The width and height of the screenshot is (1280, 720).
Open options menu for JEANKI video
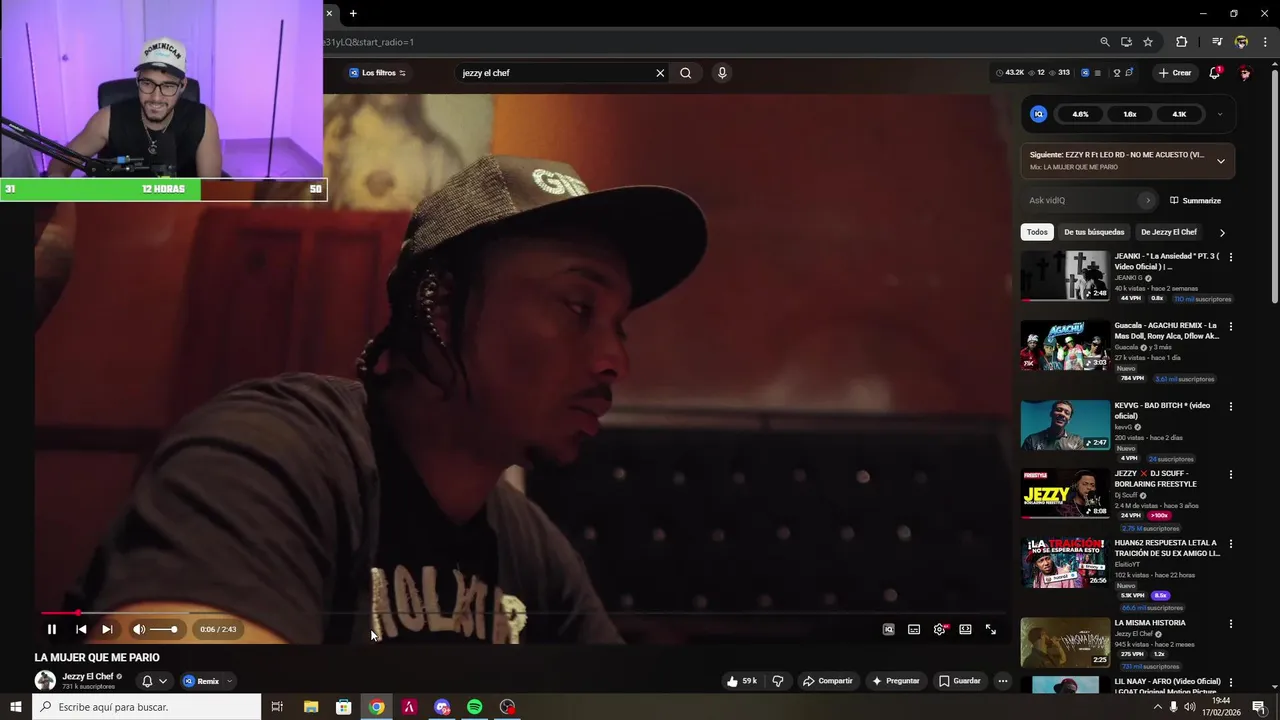[x=1231, y=257]
